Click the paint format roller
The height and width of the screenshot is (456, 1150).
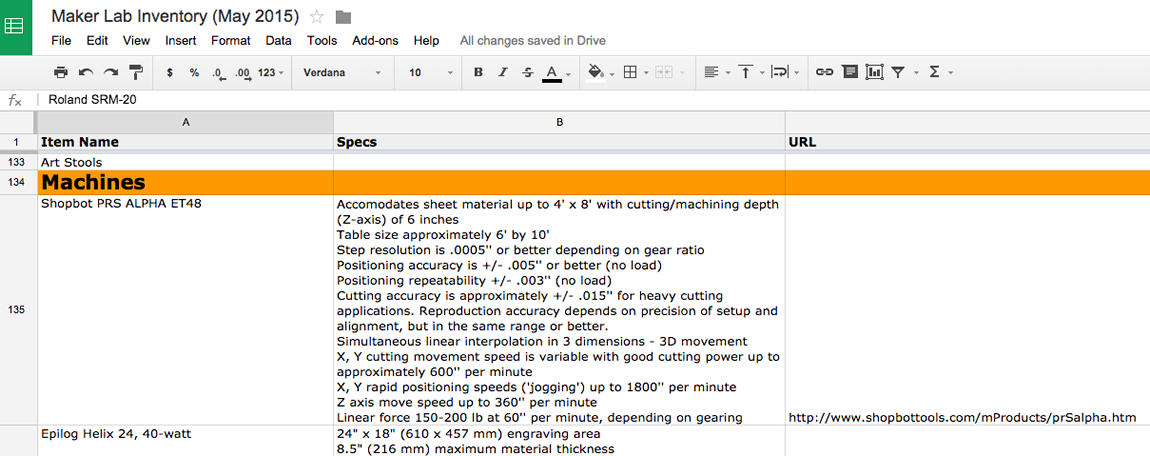(136, 72)
